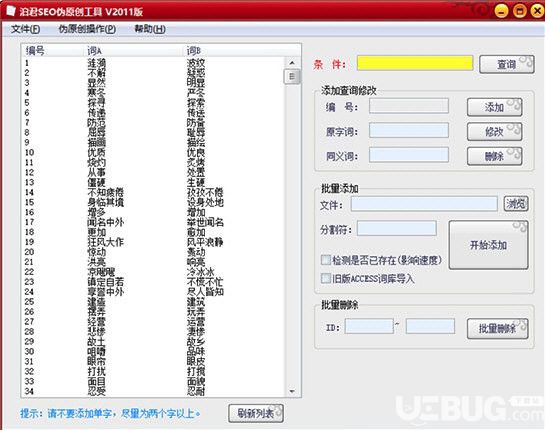Minimize the window
This screenshot has height=430, width=545.
(x=501, y=11)
